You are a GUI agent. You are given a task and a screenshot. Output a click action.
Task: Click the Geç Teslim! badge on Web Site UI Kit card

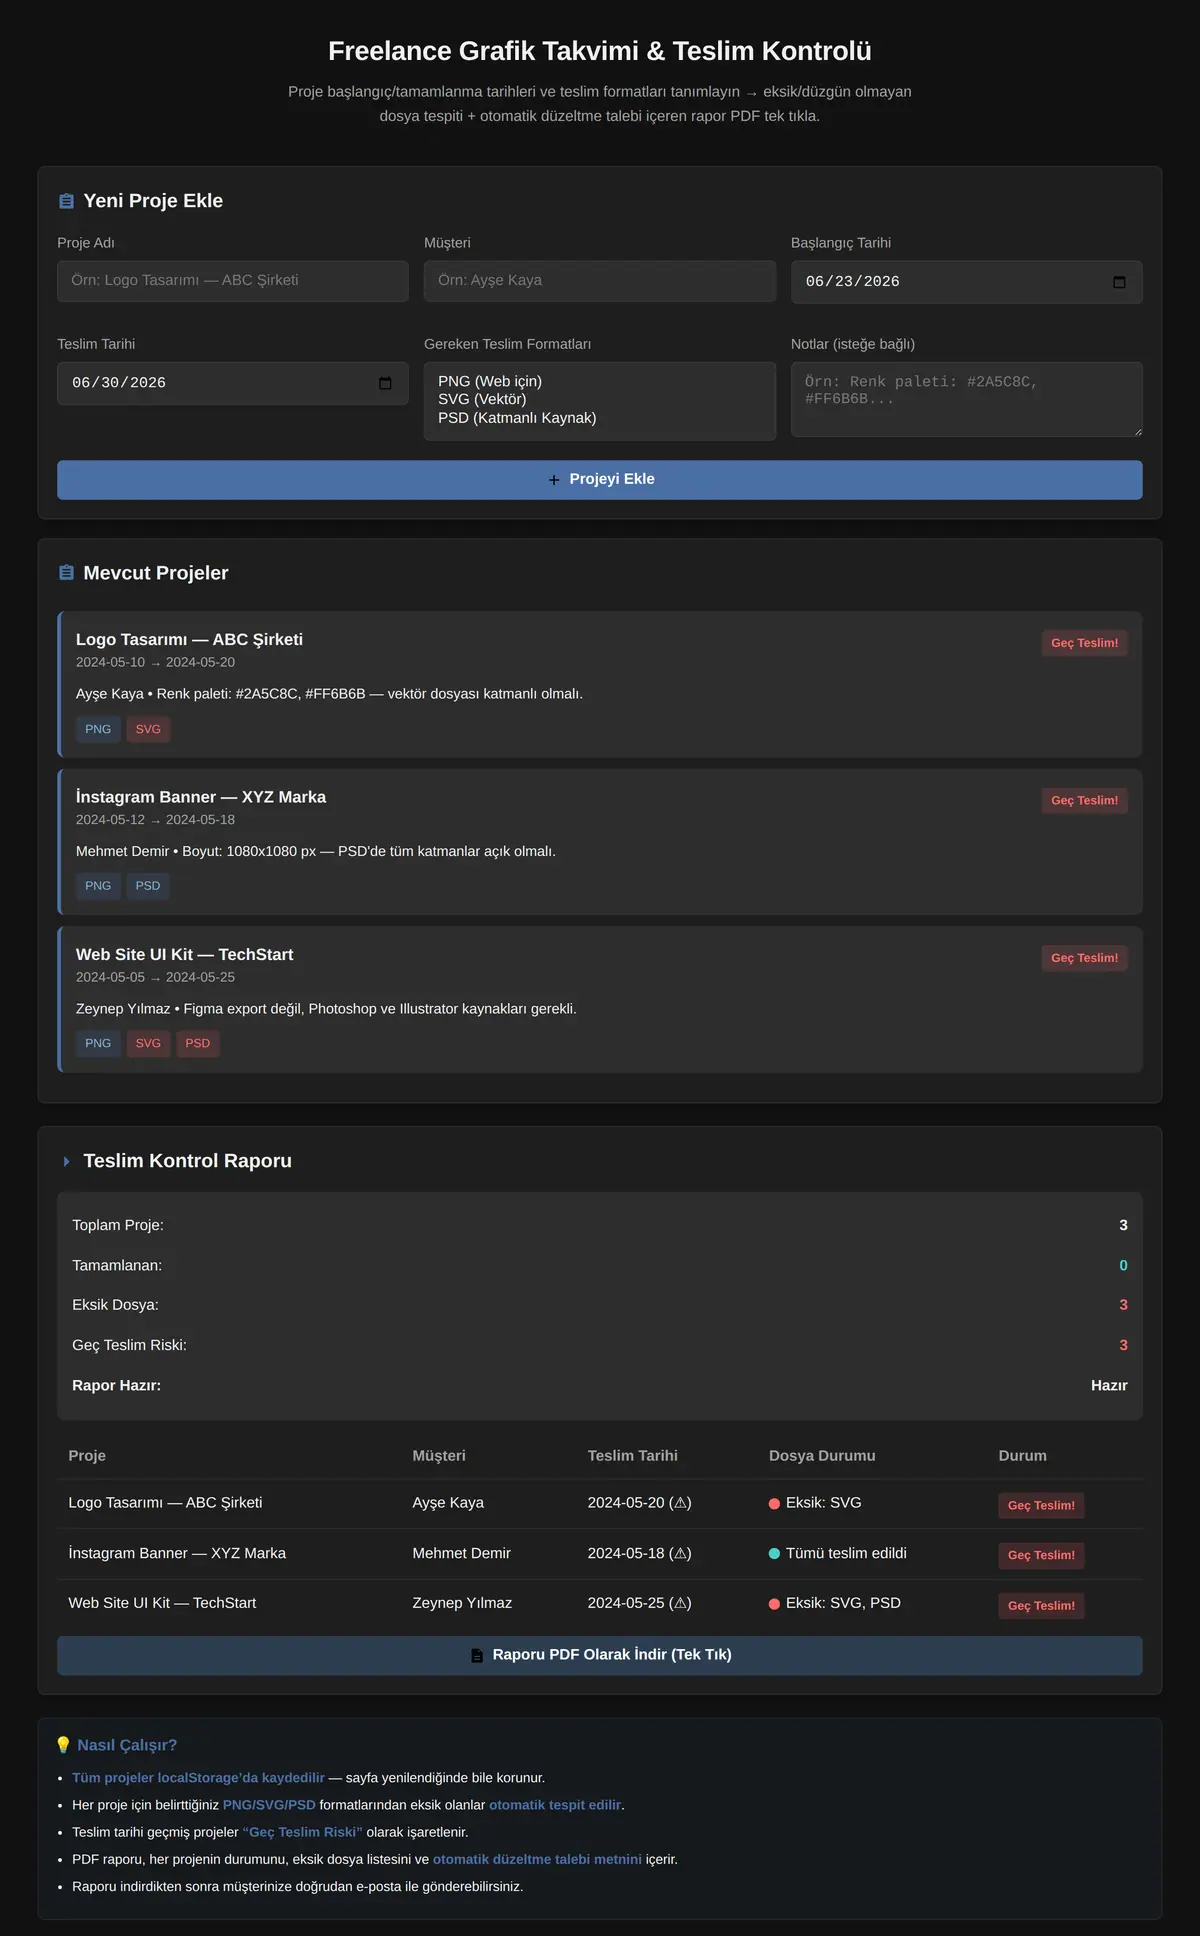coord(1084,958)
